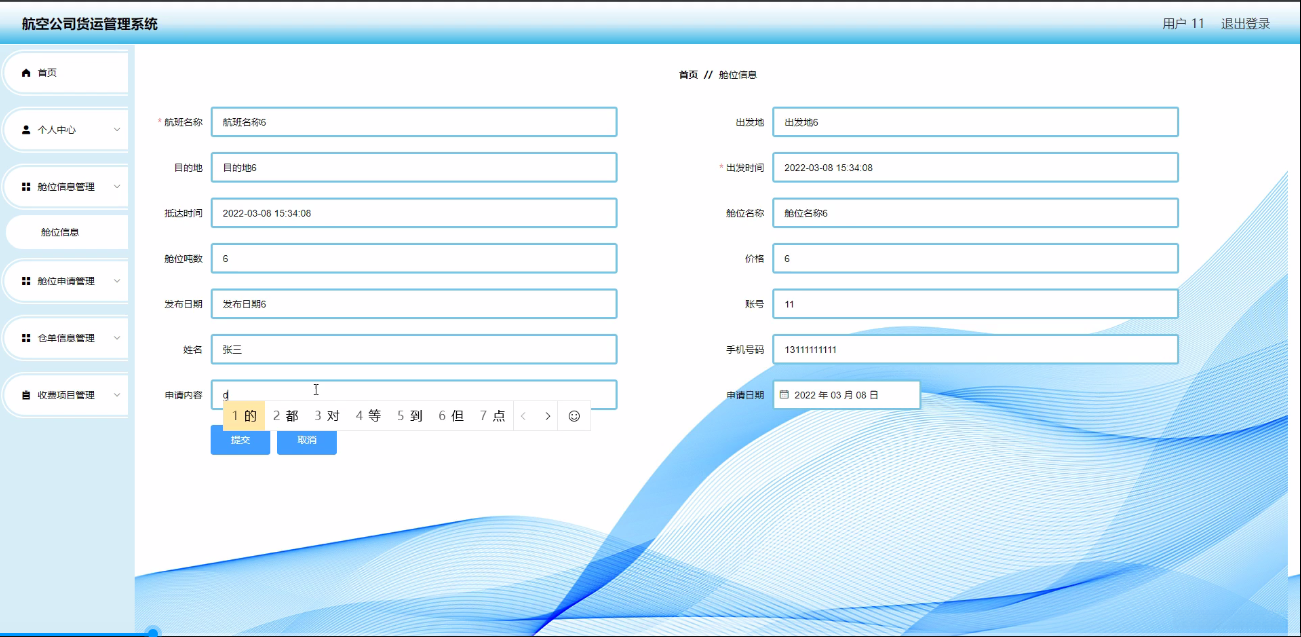Expand the 个人中心 menu chevron
1301x637 pixels.
click(x=117, y=130)
